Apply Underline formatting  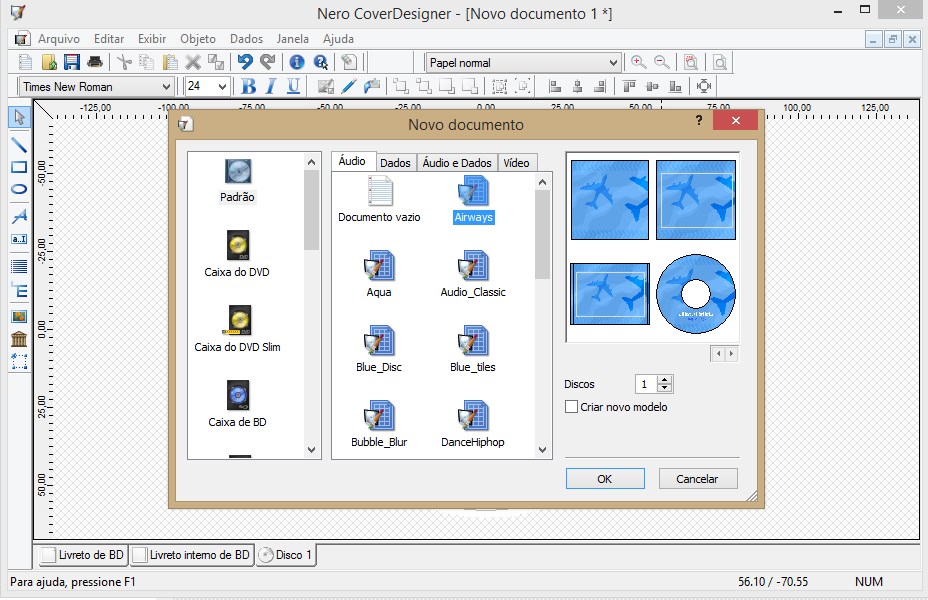[293, 86]
